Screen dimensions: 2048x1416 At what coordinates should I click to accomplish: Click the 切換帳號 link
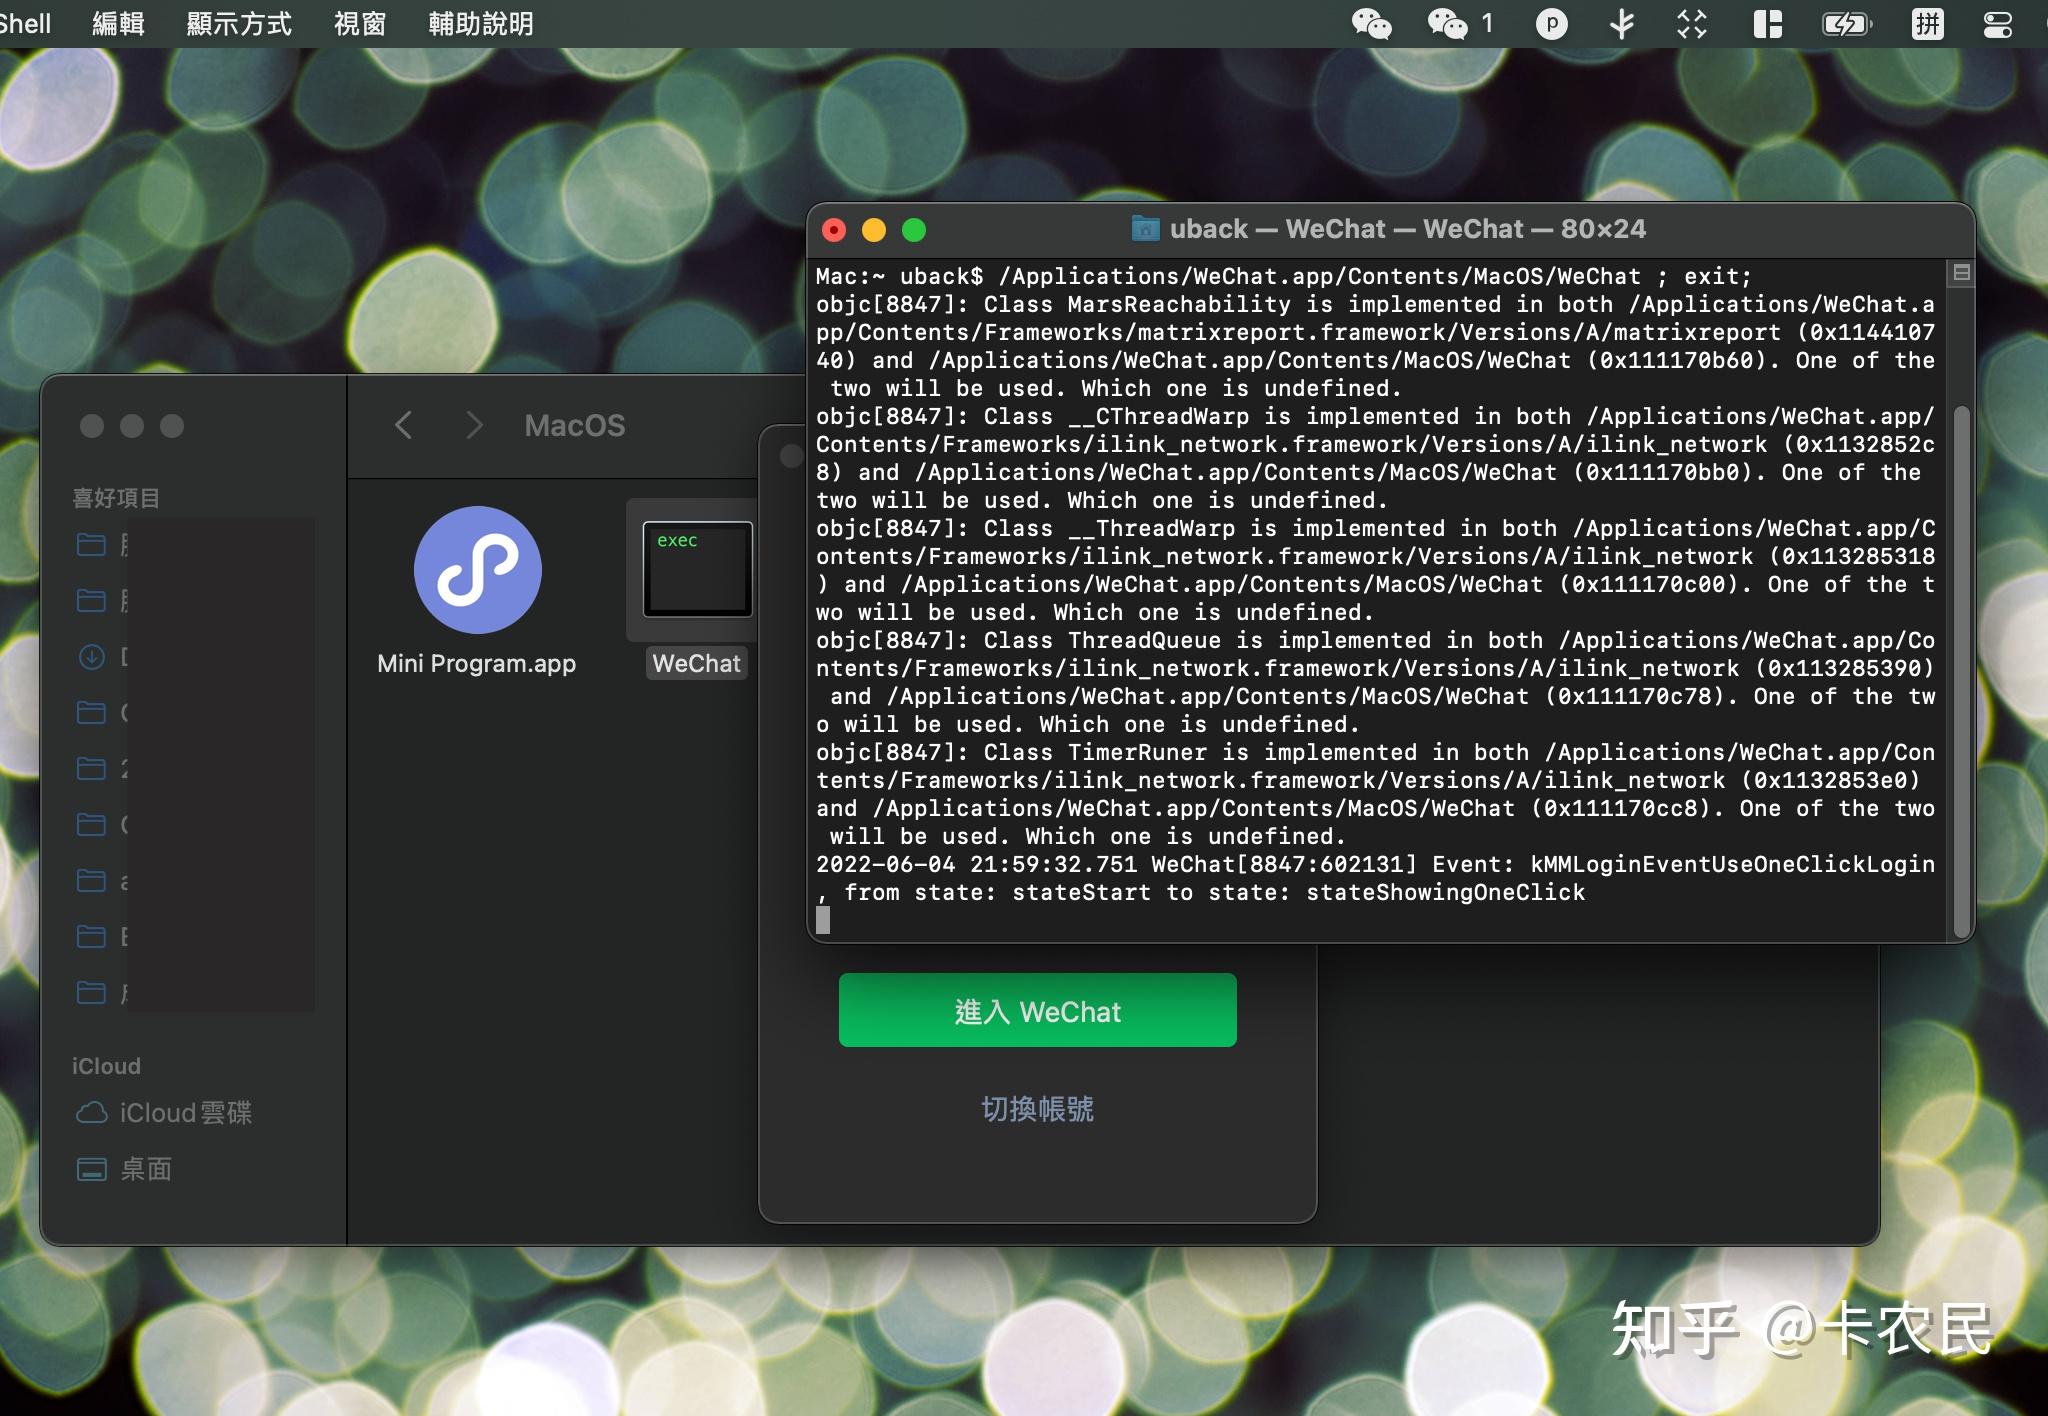1037,1108
